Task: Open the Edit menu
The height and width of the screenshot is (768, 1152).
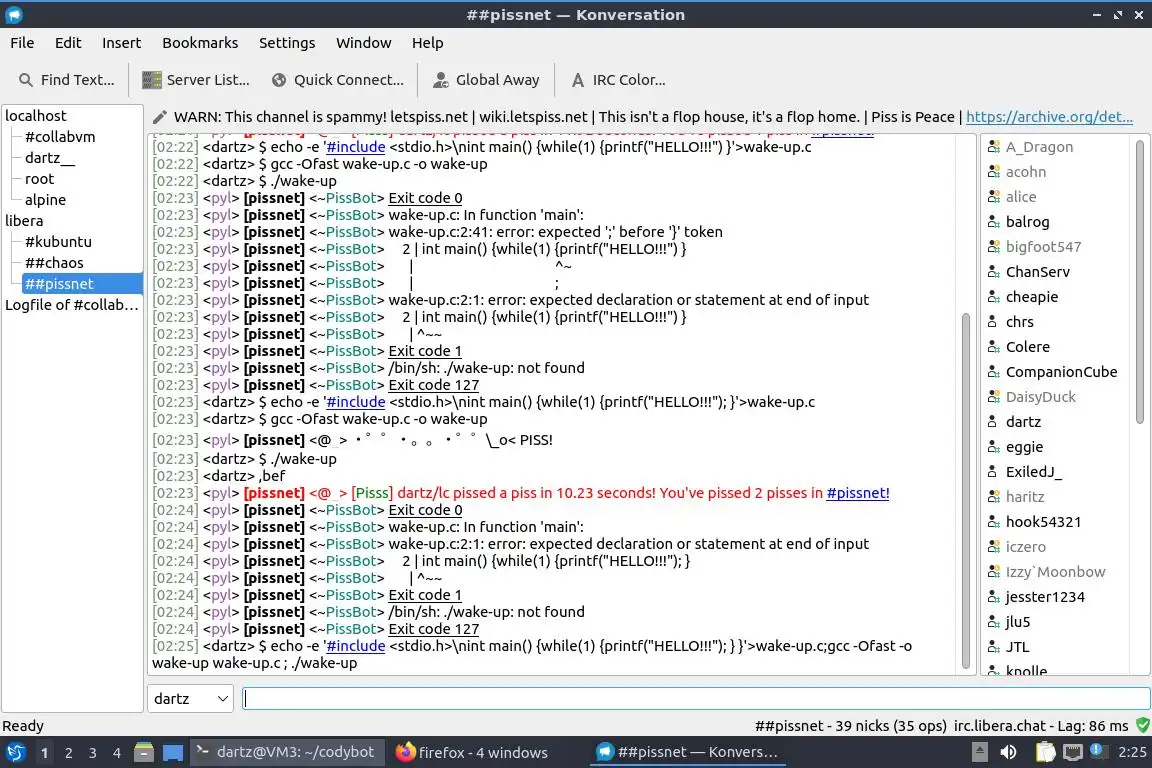Action: (68, 43)
